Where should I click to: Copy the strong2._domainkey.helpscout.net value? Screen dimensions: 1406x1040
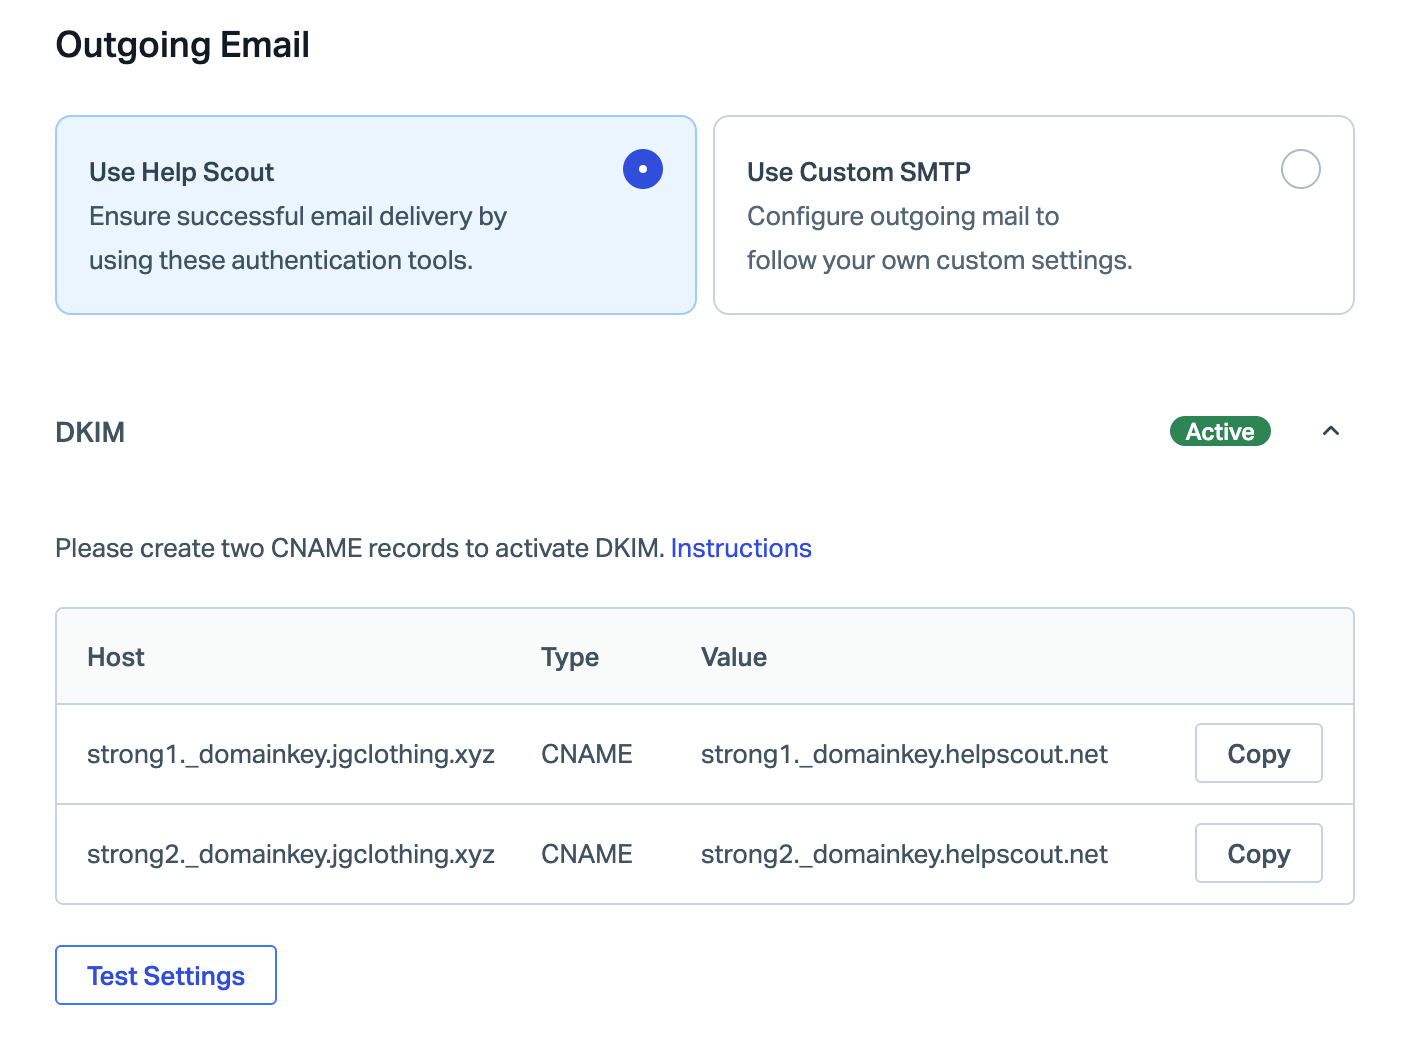1259,853
